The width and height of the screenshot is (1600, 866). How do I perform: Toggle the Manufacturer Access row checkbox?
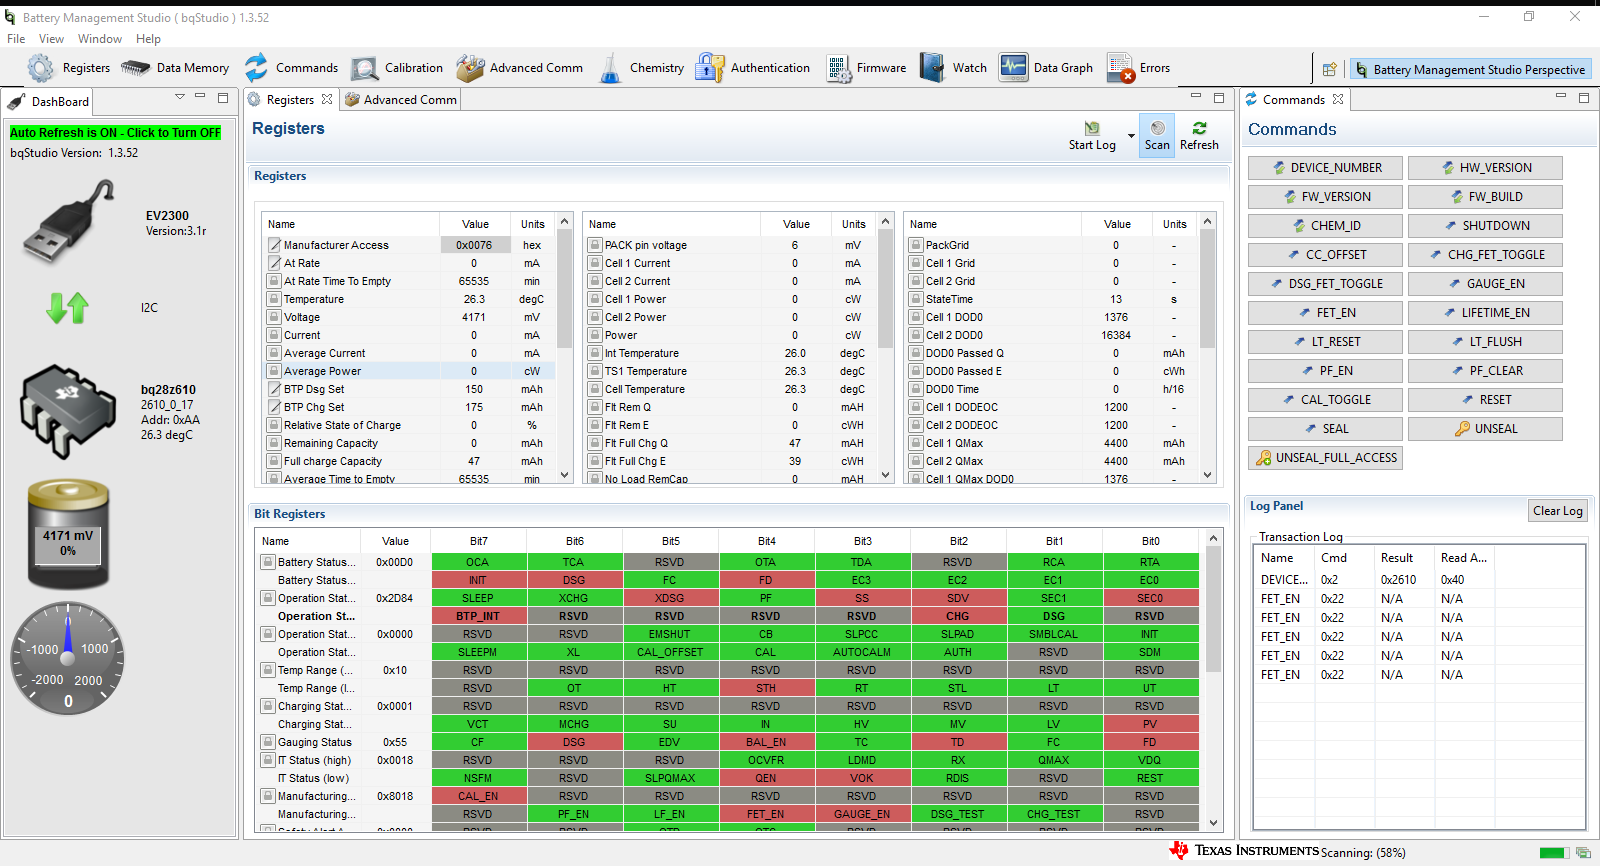pos(274,245)
